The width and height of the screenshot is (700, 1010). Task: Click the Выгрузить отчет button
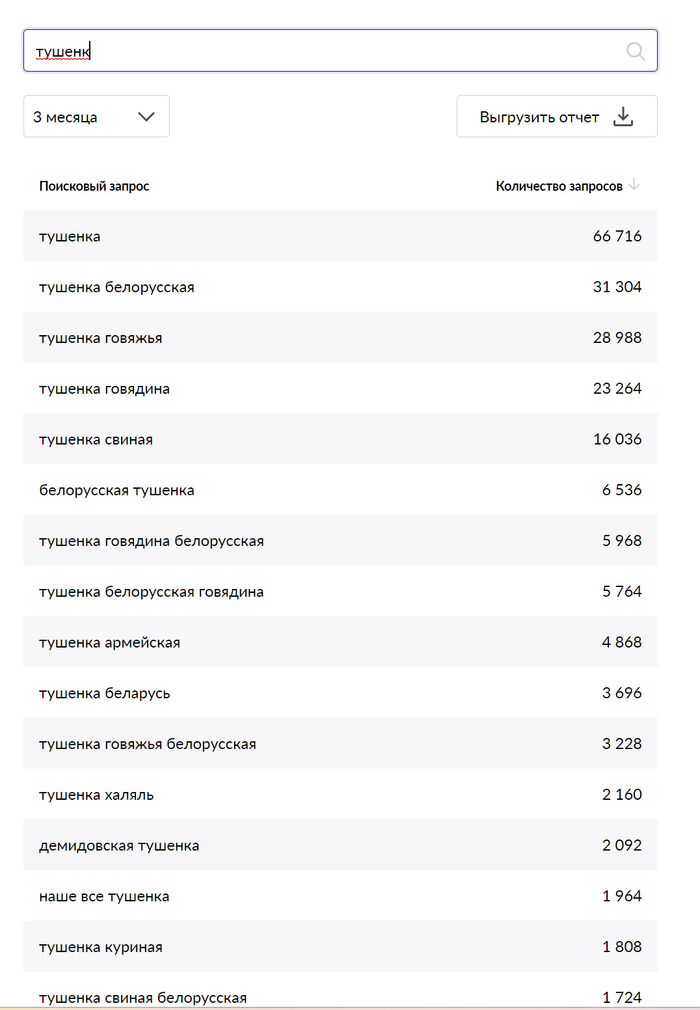point(556,116)
